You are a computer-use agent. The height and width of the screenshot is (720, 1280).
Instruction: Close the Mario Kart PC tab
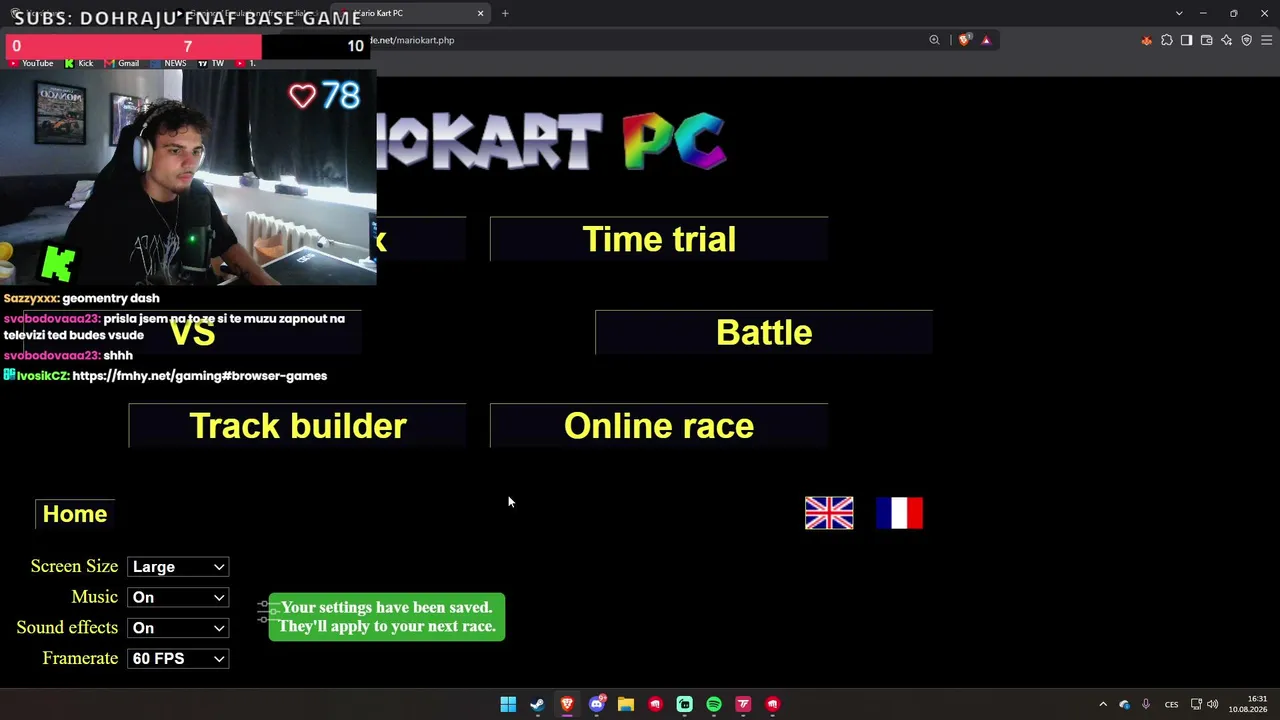point(480,13)
